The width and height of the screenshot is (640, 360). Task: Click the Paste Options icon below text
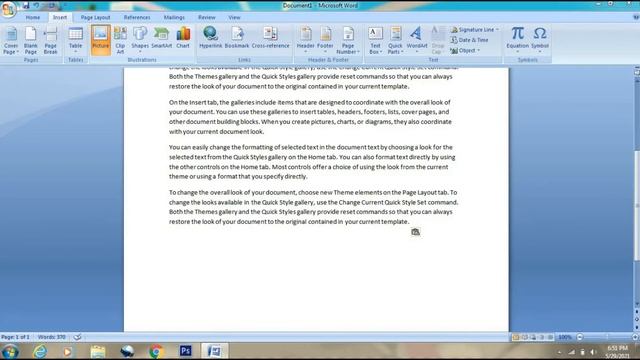415,232
